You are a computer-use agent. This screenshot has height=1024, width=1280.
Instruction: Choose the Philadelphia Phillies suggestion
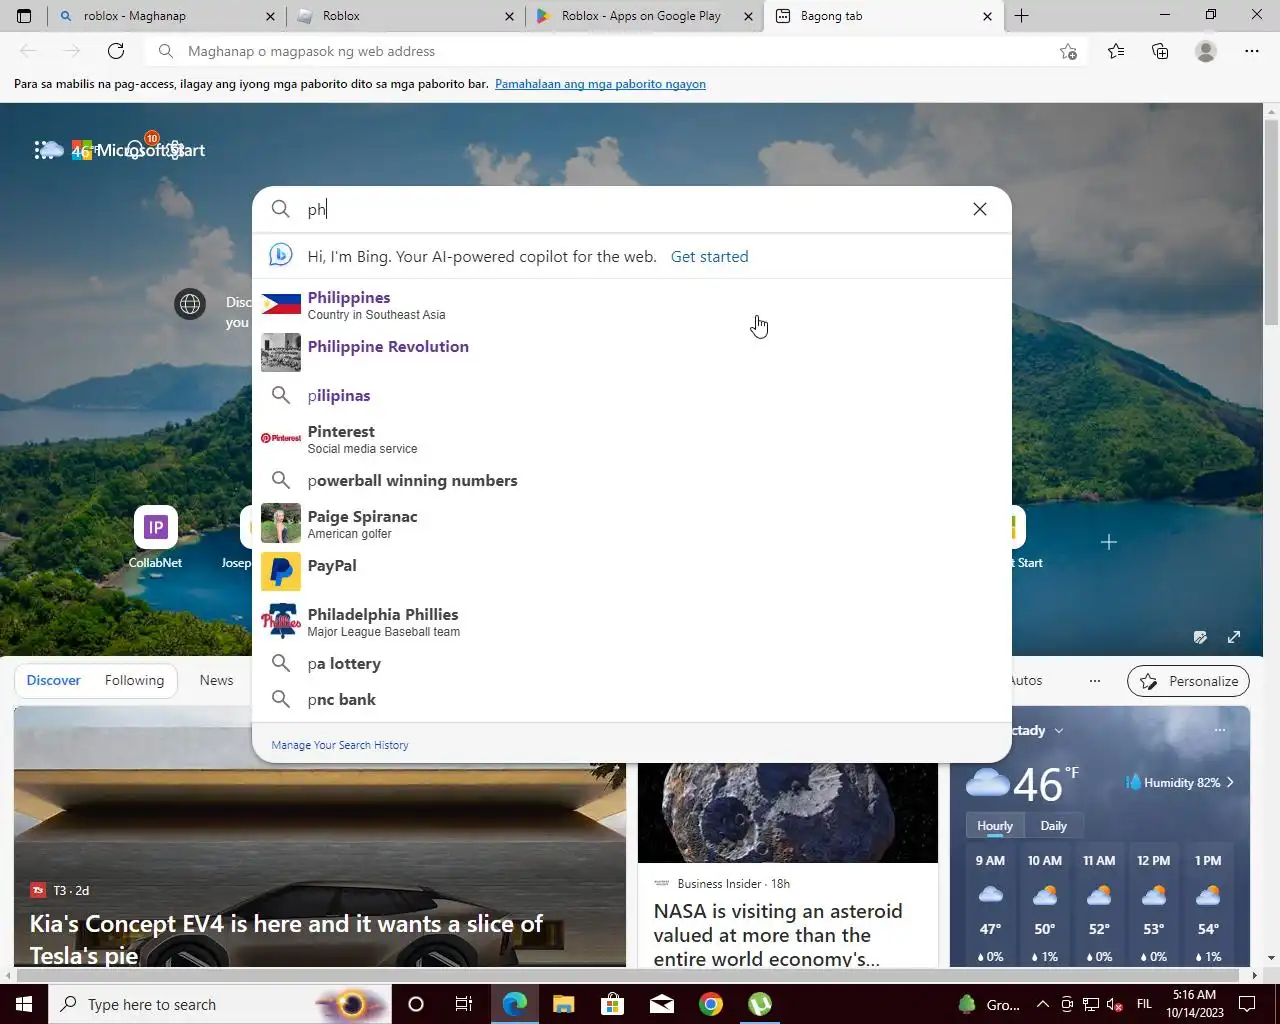click(x=632, y=621)
